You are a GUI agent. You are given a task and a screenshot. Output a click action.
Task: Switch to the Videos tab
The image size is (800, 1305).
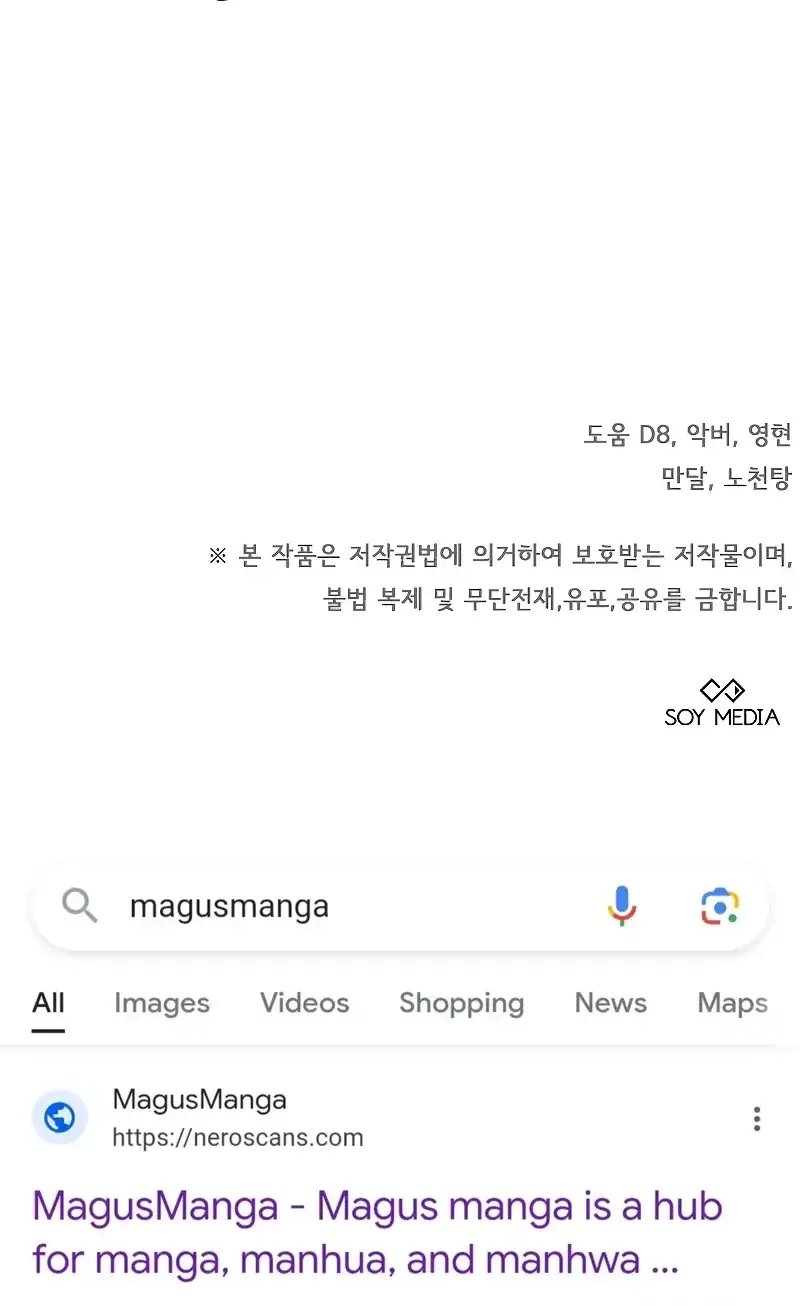305,1003
